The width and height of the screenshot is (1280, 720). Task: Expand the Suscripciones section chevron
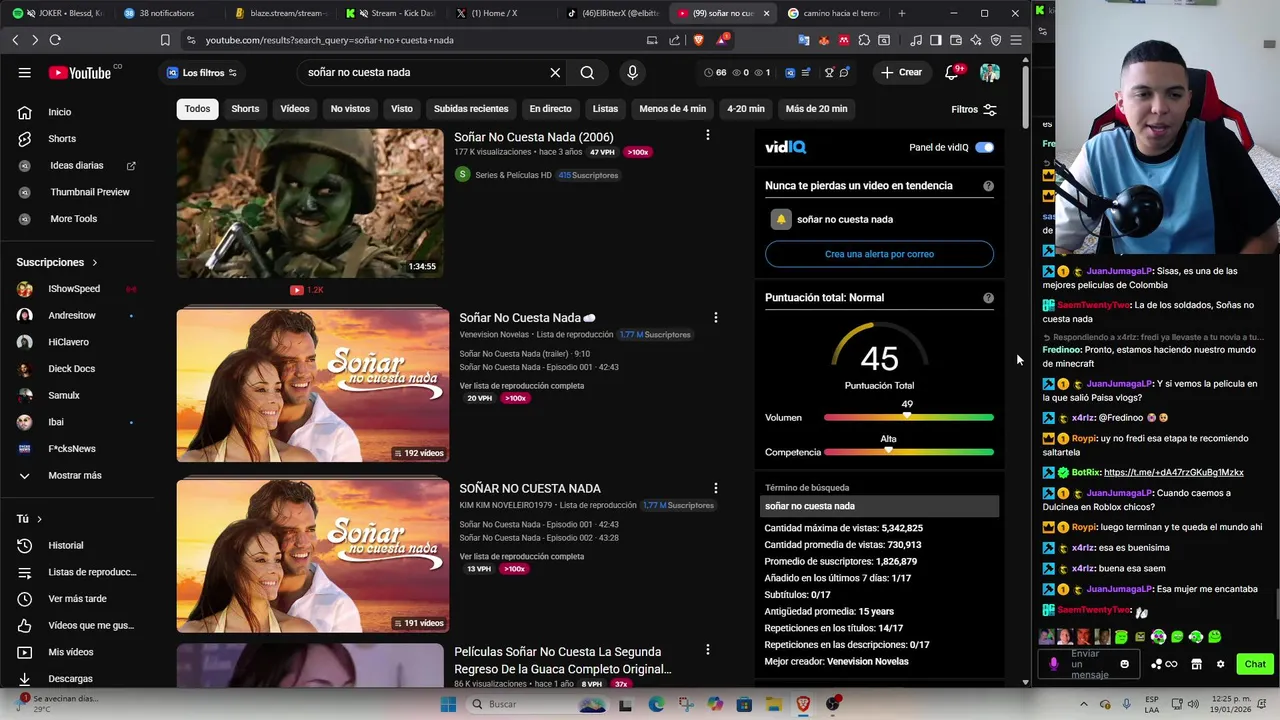click(95, 262)
